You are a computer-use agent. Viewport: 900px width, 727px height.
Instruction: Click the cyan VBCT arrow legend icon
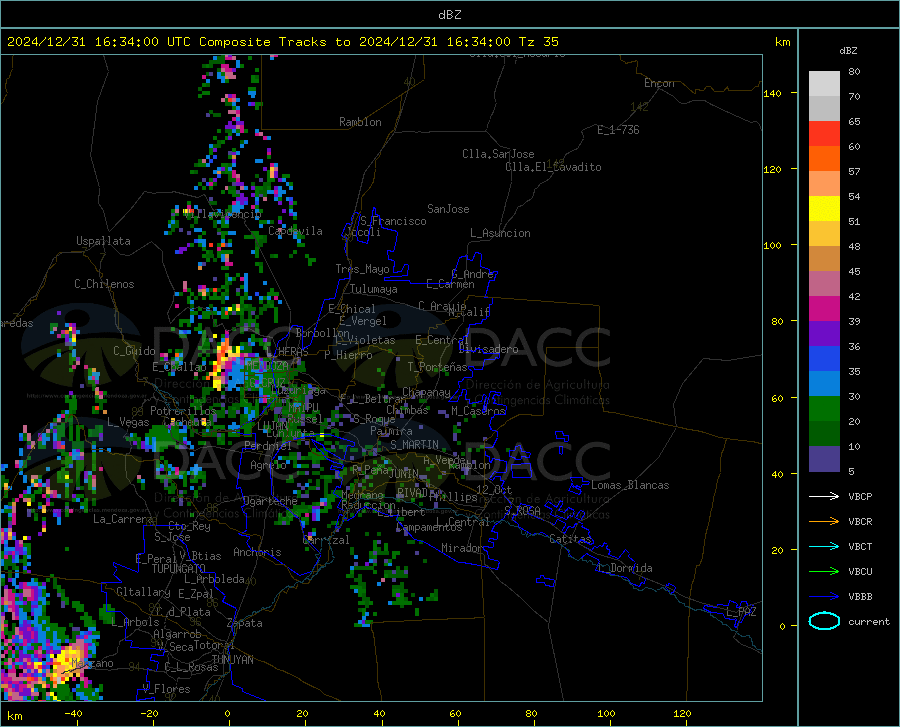point(824,546)
